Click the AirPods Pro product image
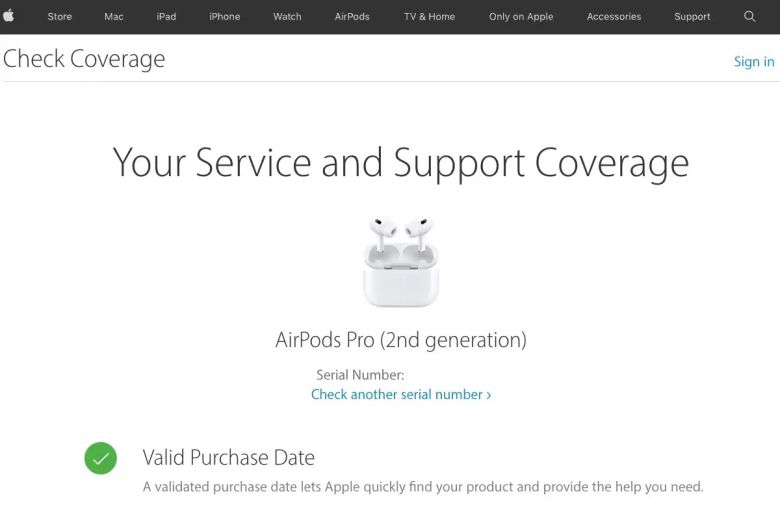 400,262
